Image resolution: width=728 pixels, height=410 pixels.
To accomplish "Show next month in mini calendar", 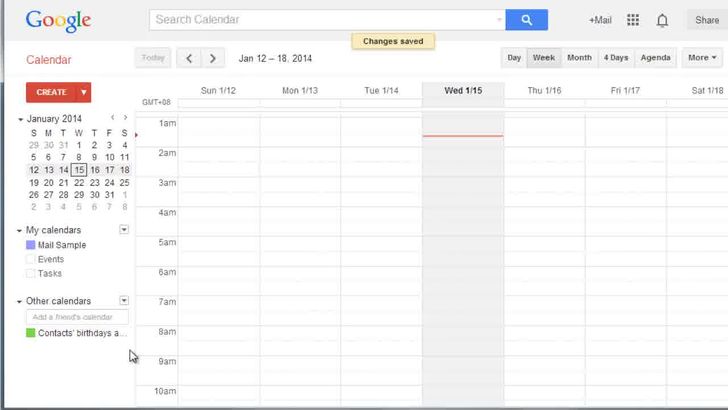I will click(x=125, y=118).
